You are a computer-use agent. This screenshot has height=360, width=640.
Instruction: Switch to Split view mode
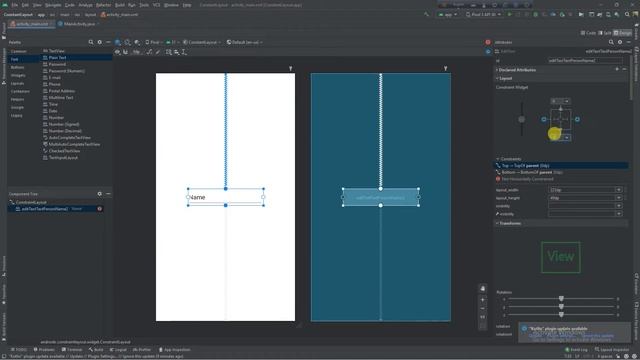pyautogui.click(x=605, y=33)
